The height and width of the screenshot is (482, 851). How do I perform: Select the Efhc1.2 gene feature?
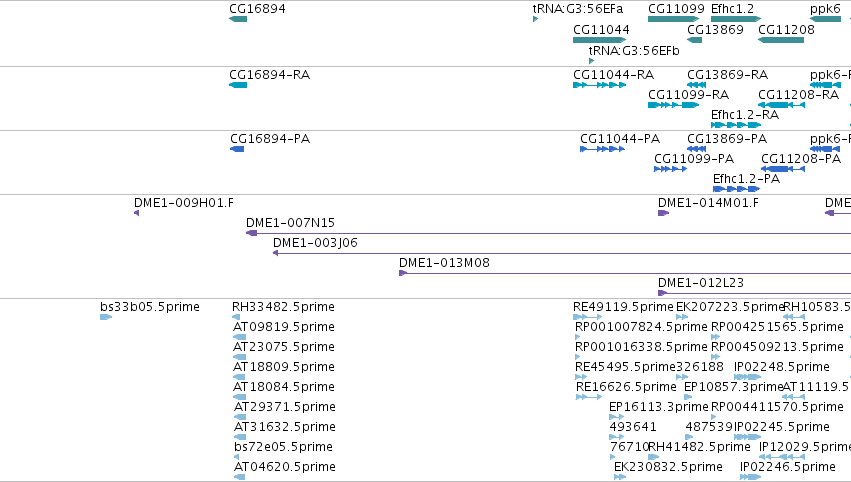coord(736,19)
